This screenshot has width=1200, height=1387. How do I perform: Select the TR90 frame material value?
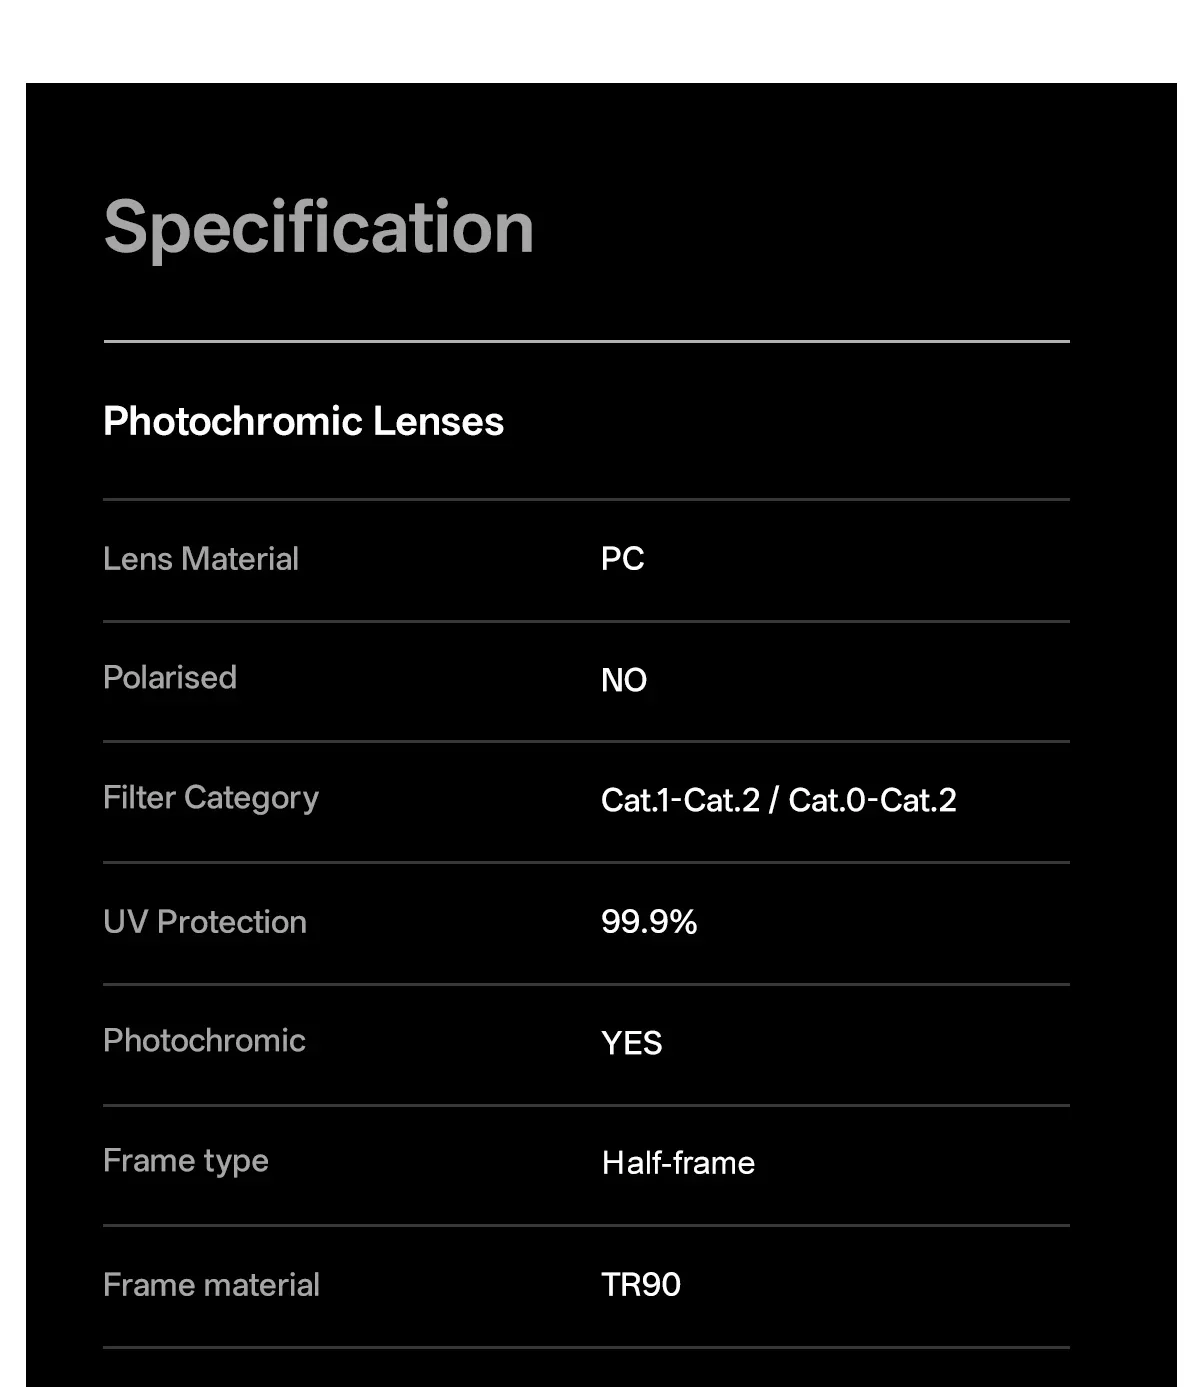tap(641, 1284)
